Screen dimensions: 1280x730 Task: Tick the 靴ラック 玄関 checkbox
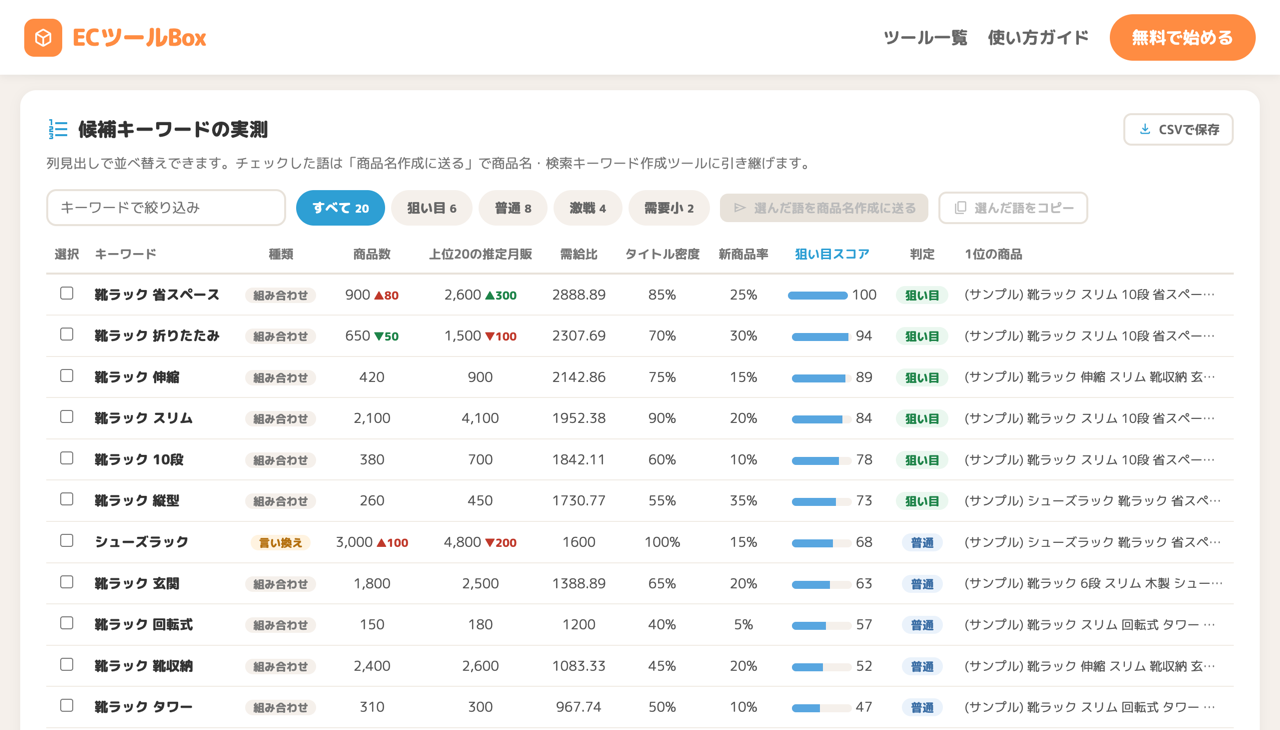point(67,582)
